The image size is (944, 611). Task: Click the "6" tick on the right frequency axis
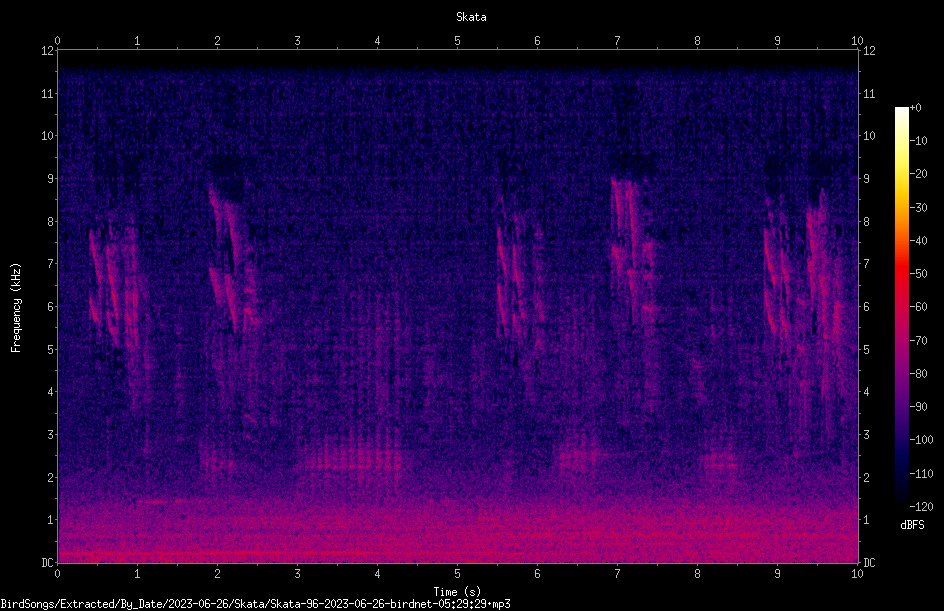click(x=866, y=306)
